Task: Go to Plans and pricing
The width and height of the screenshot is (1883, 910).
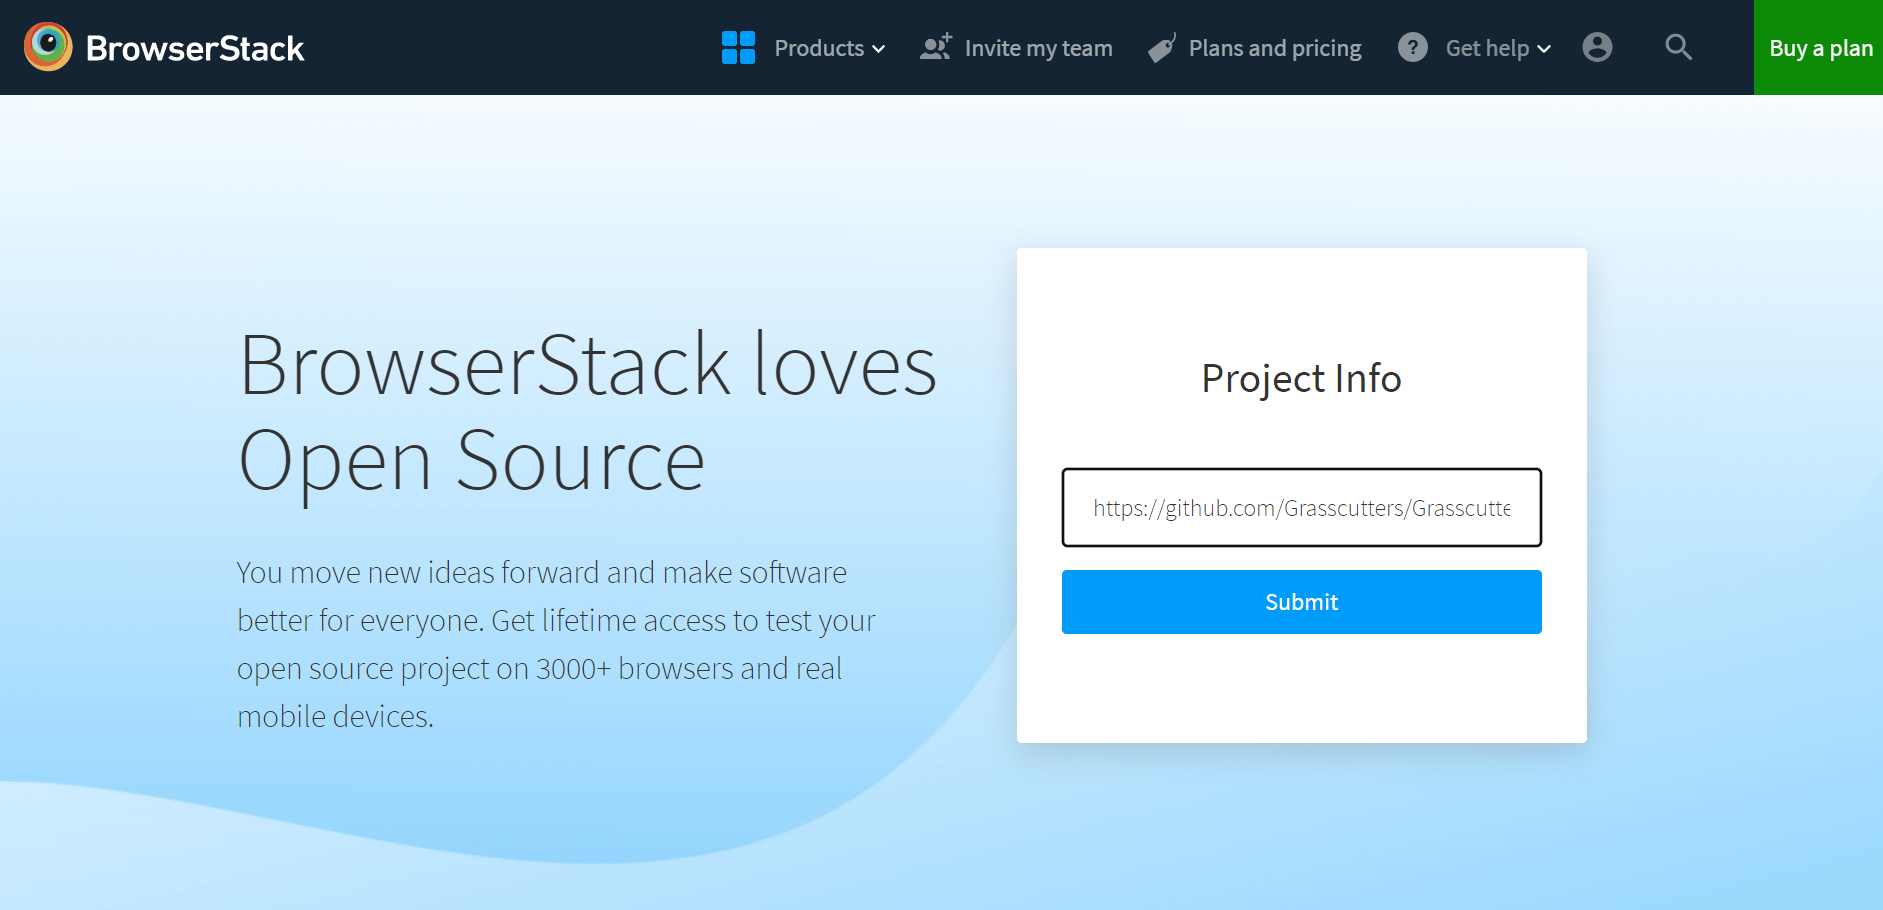Action: pyautogui.click(x=1275, y=48)
